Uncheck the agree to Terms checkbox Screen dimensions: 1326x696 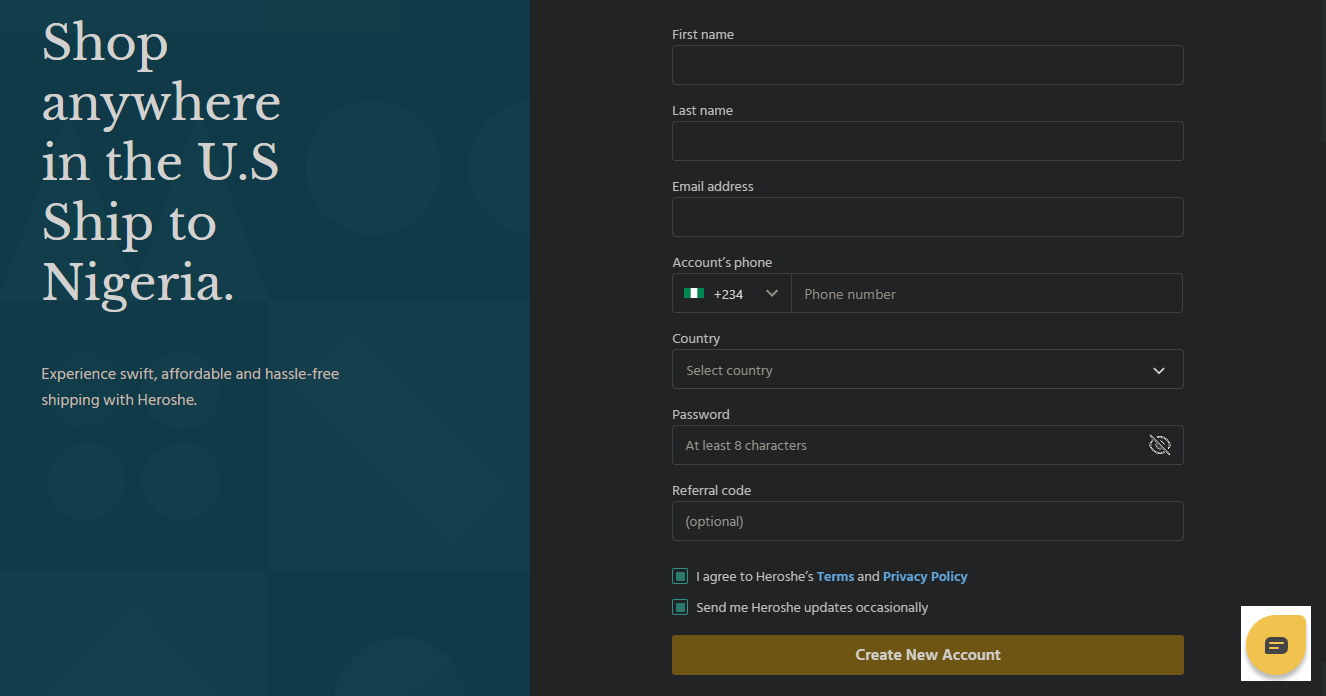[x=680, y=576]
